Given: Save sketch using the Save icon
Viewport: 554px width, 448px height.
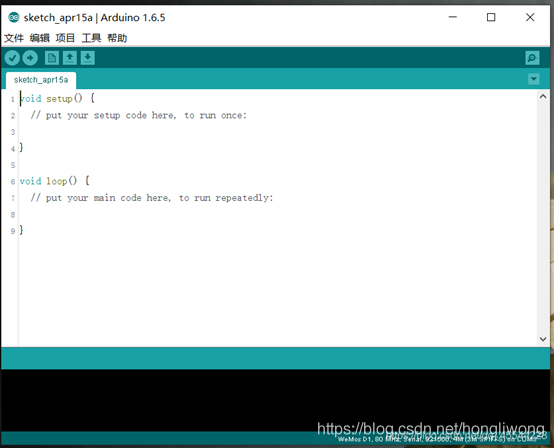Looking at the screenshot, I should [88, 58].
